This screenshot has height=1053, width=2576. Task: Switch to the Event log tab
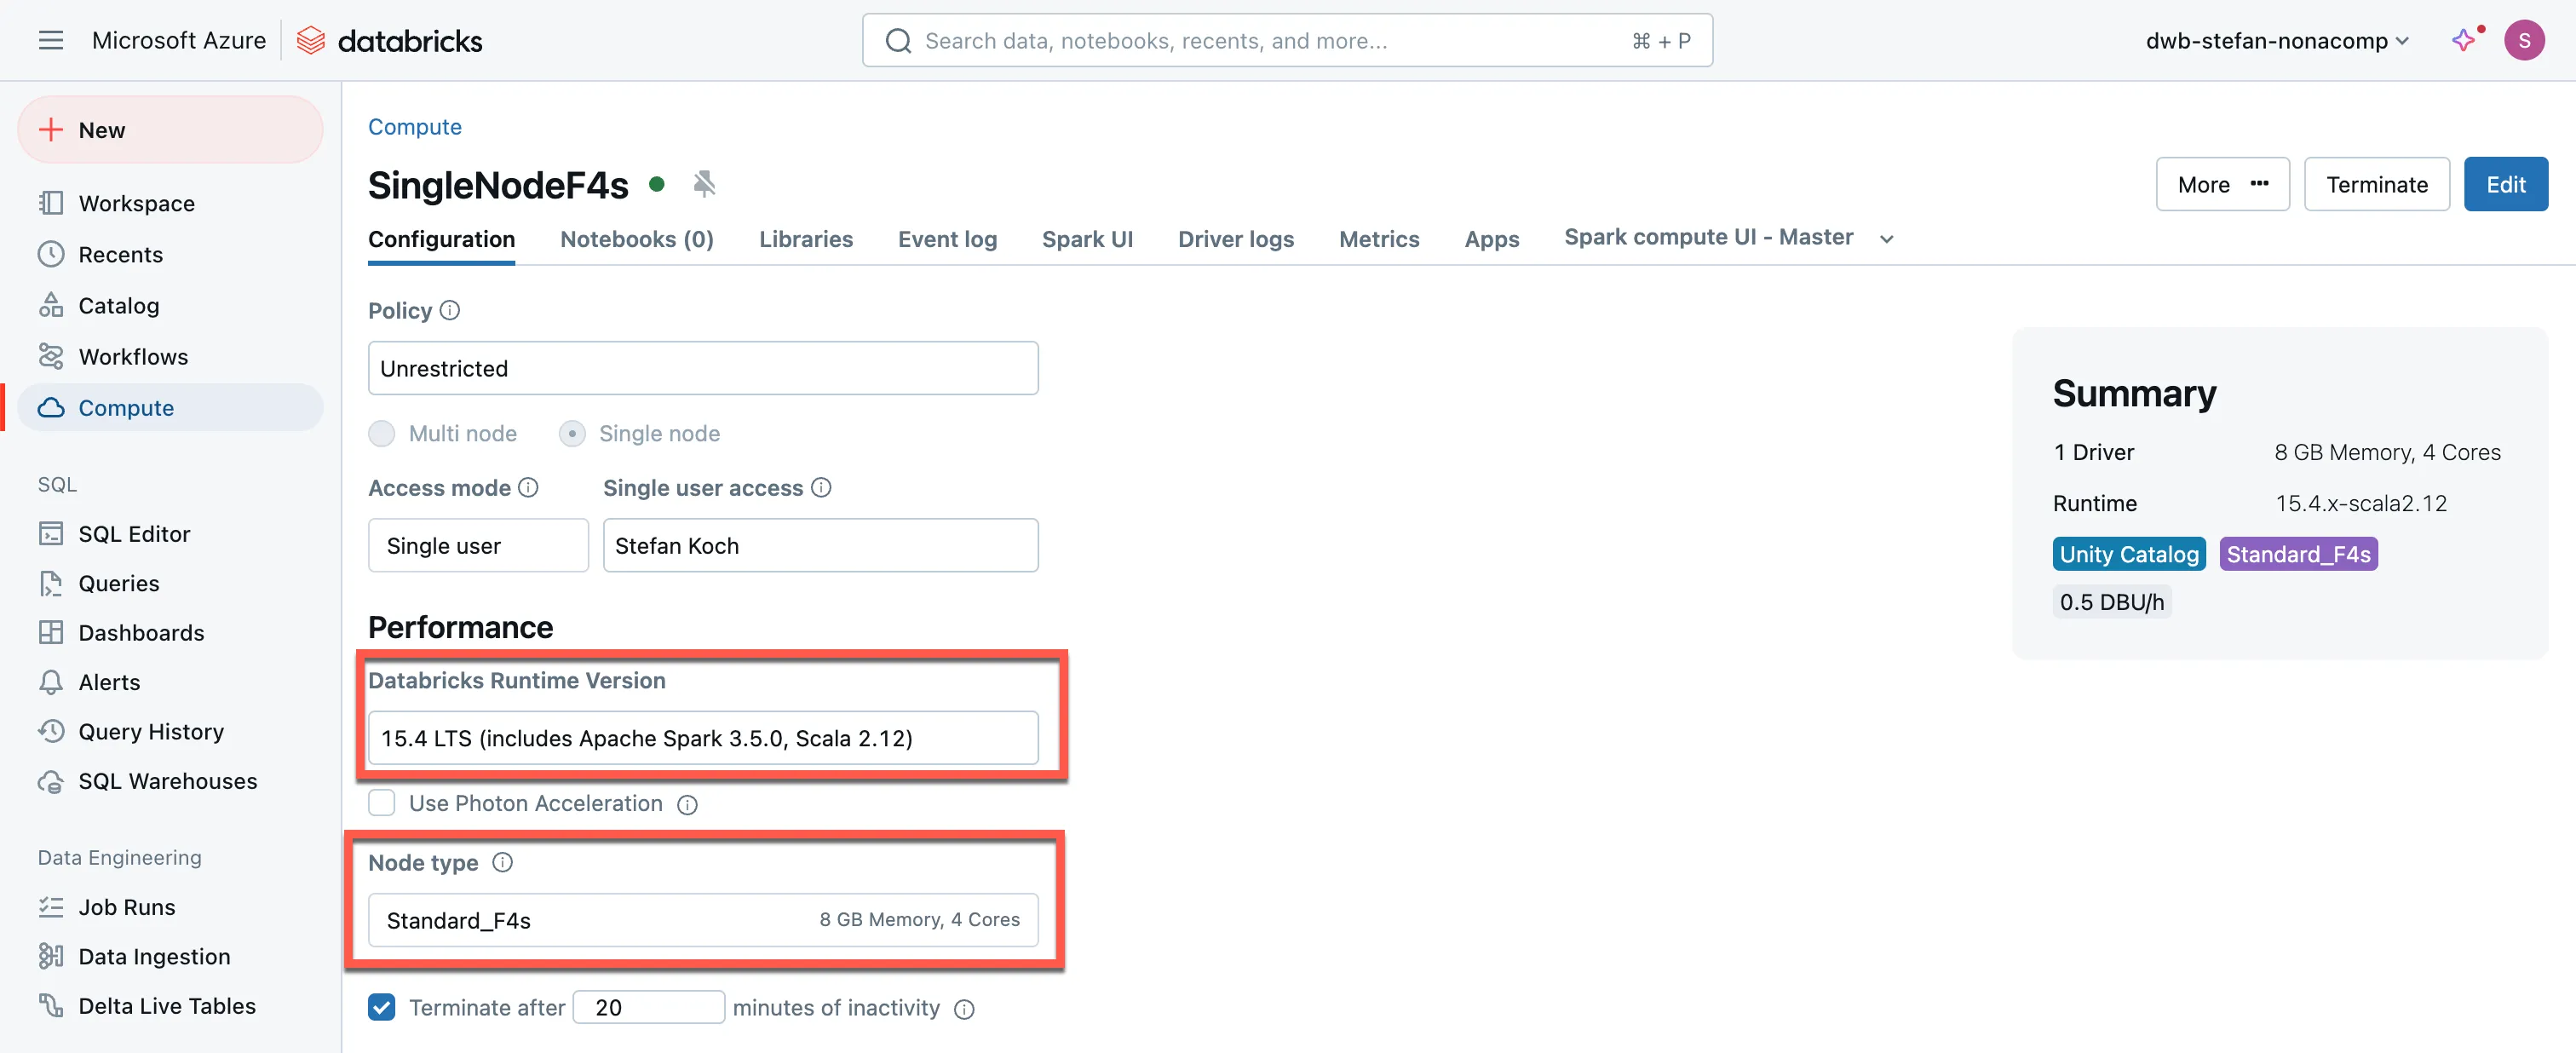point(946,239)
